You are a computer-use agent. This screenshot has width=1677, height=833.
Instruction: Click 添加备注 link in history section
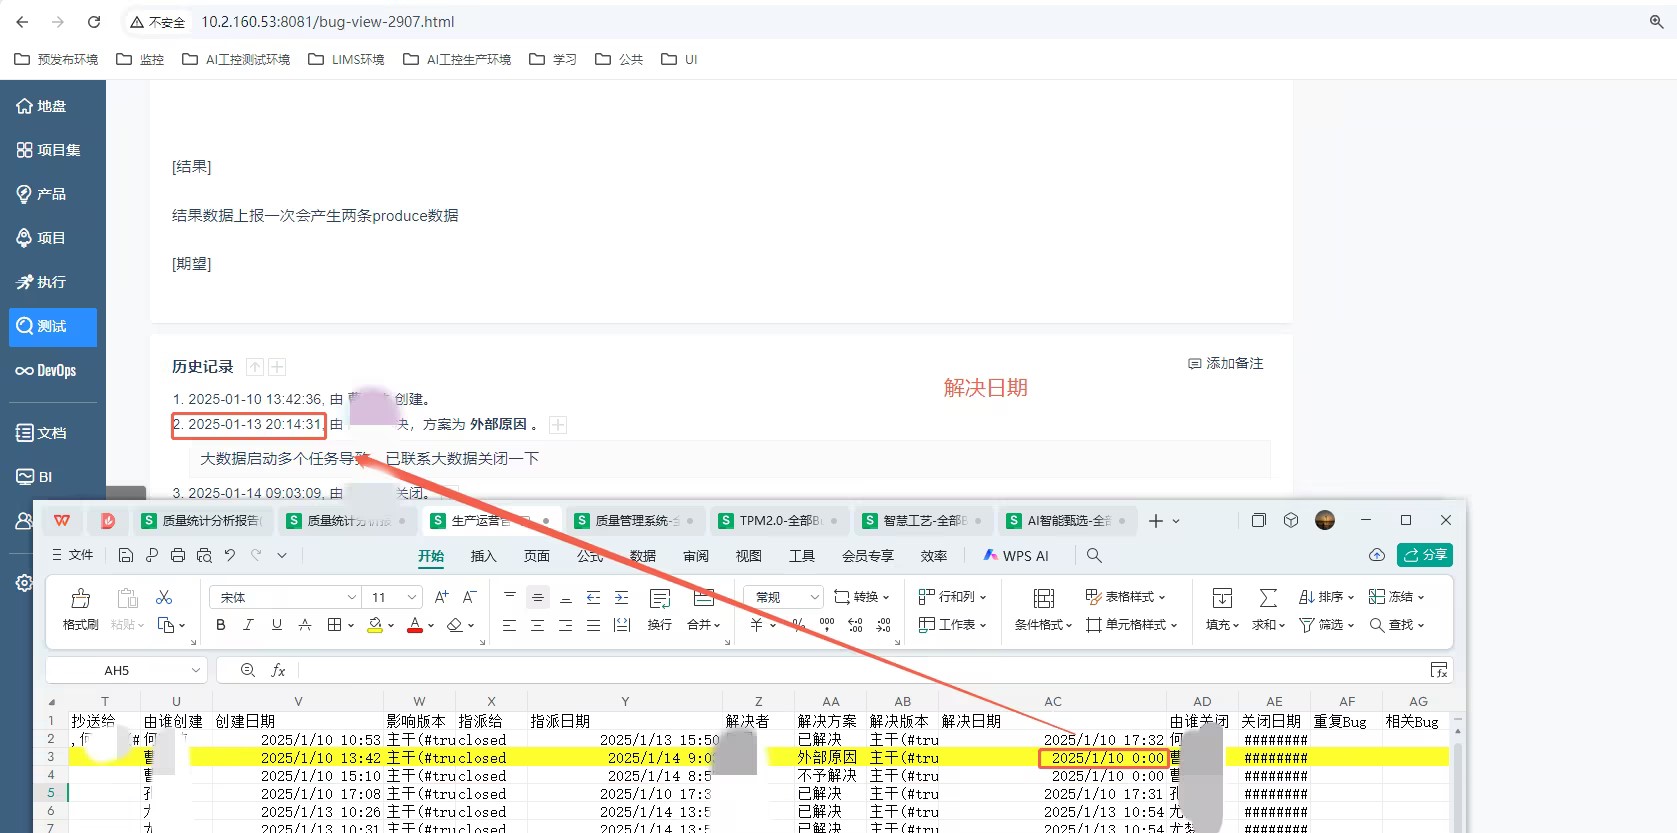pos(1226,363)
